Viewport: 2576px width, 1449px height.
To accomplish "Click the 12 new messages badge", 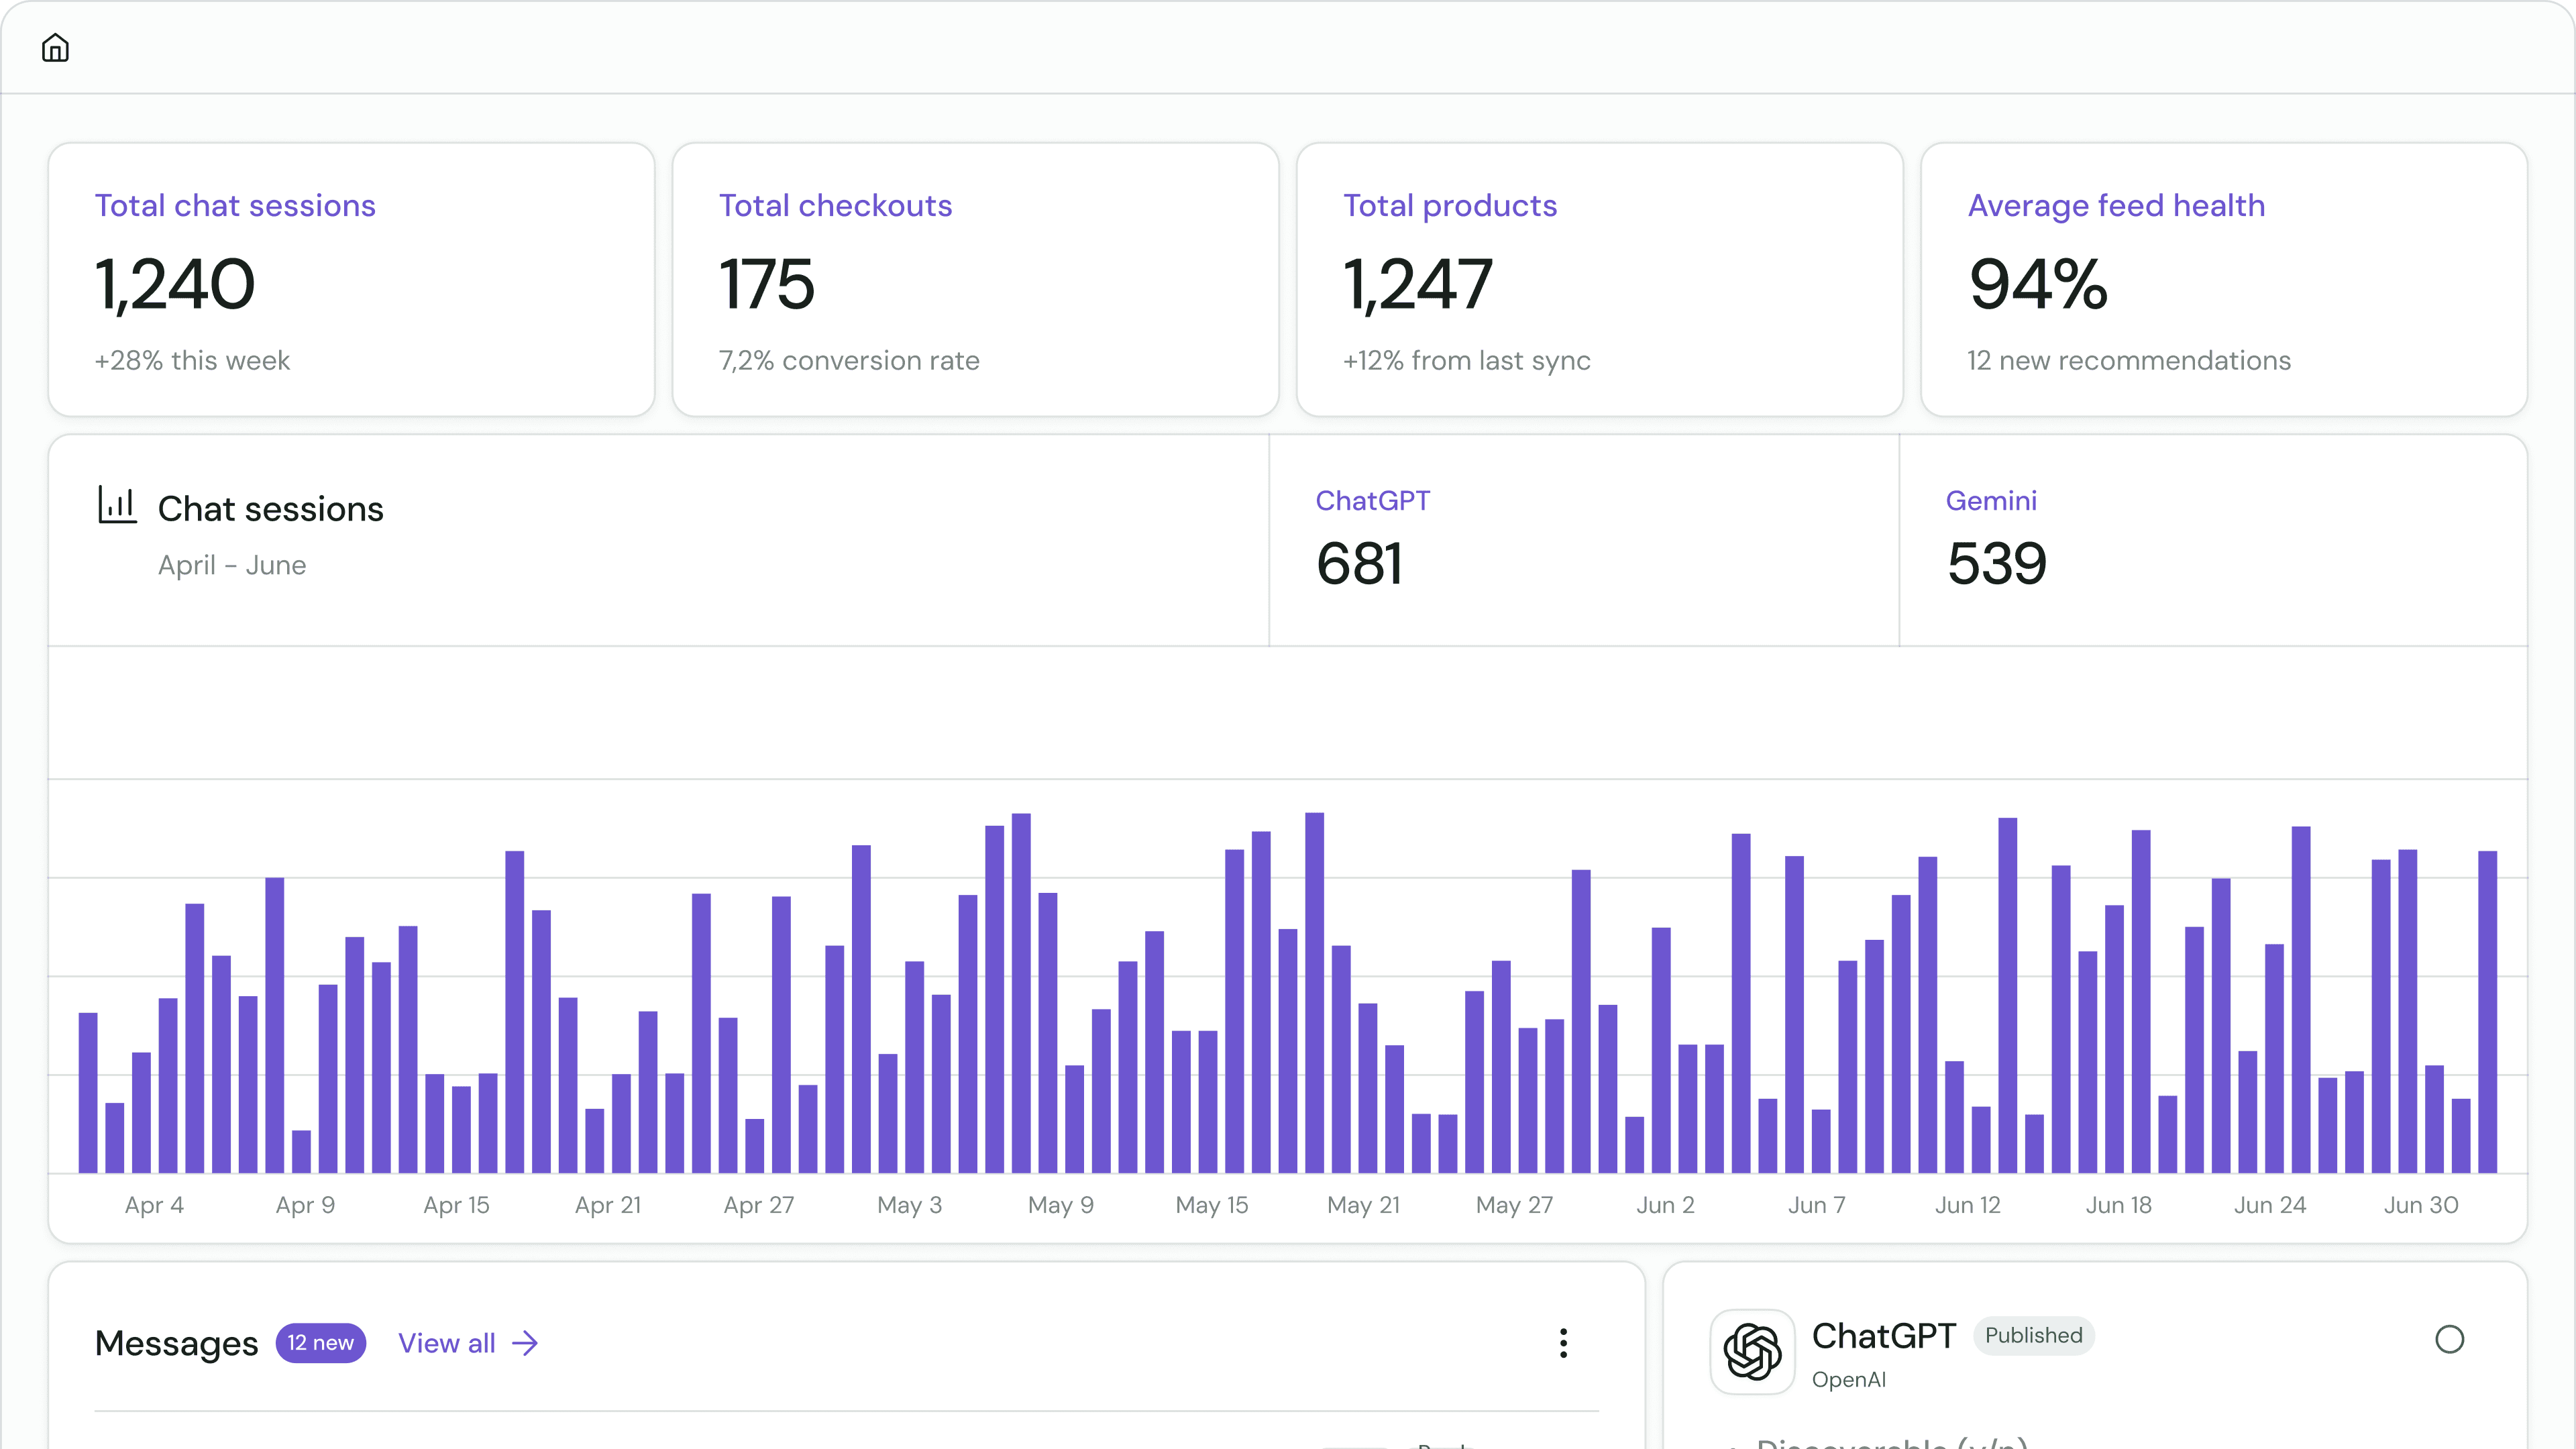I will pyautogui.click(x=320, y=1343).
